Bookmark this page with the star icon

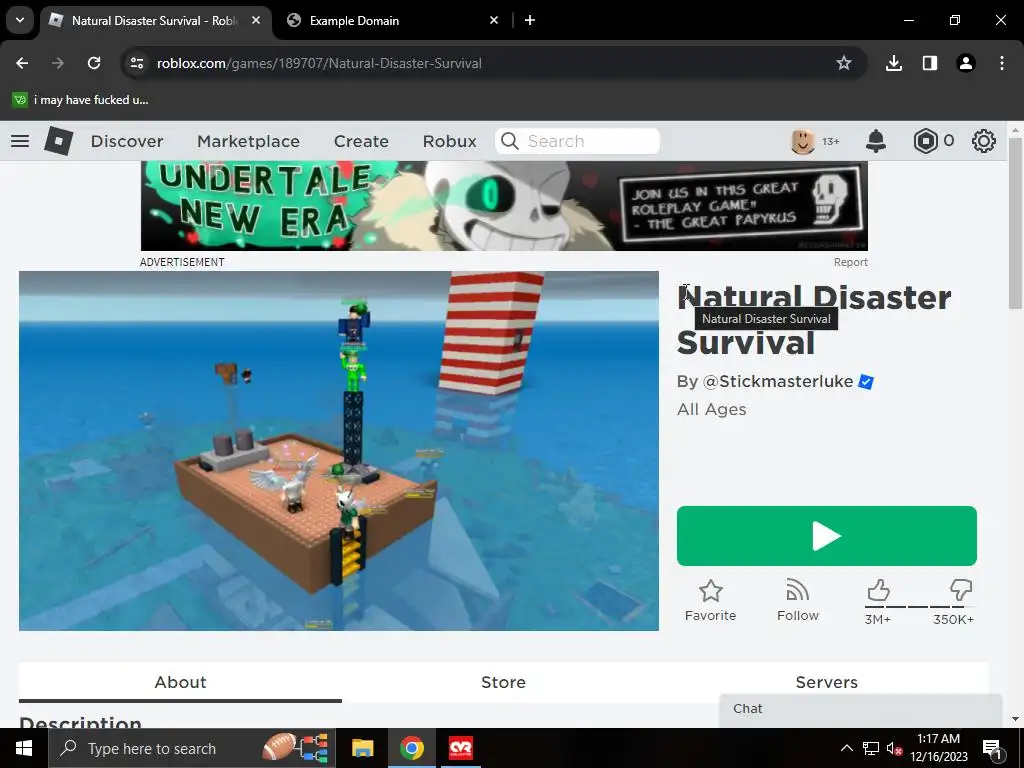(844, 63)
